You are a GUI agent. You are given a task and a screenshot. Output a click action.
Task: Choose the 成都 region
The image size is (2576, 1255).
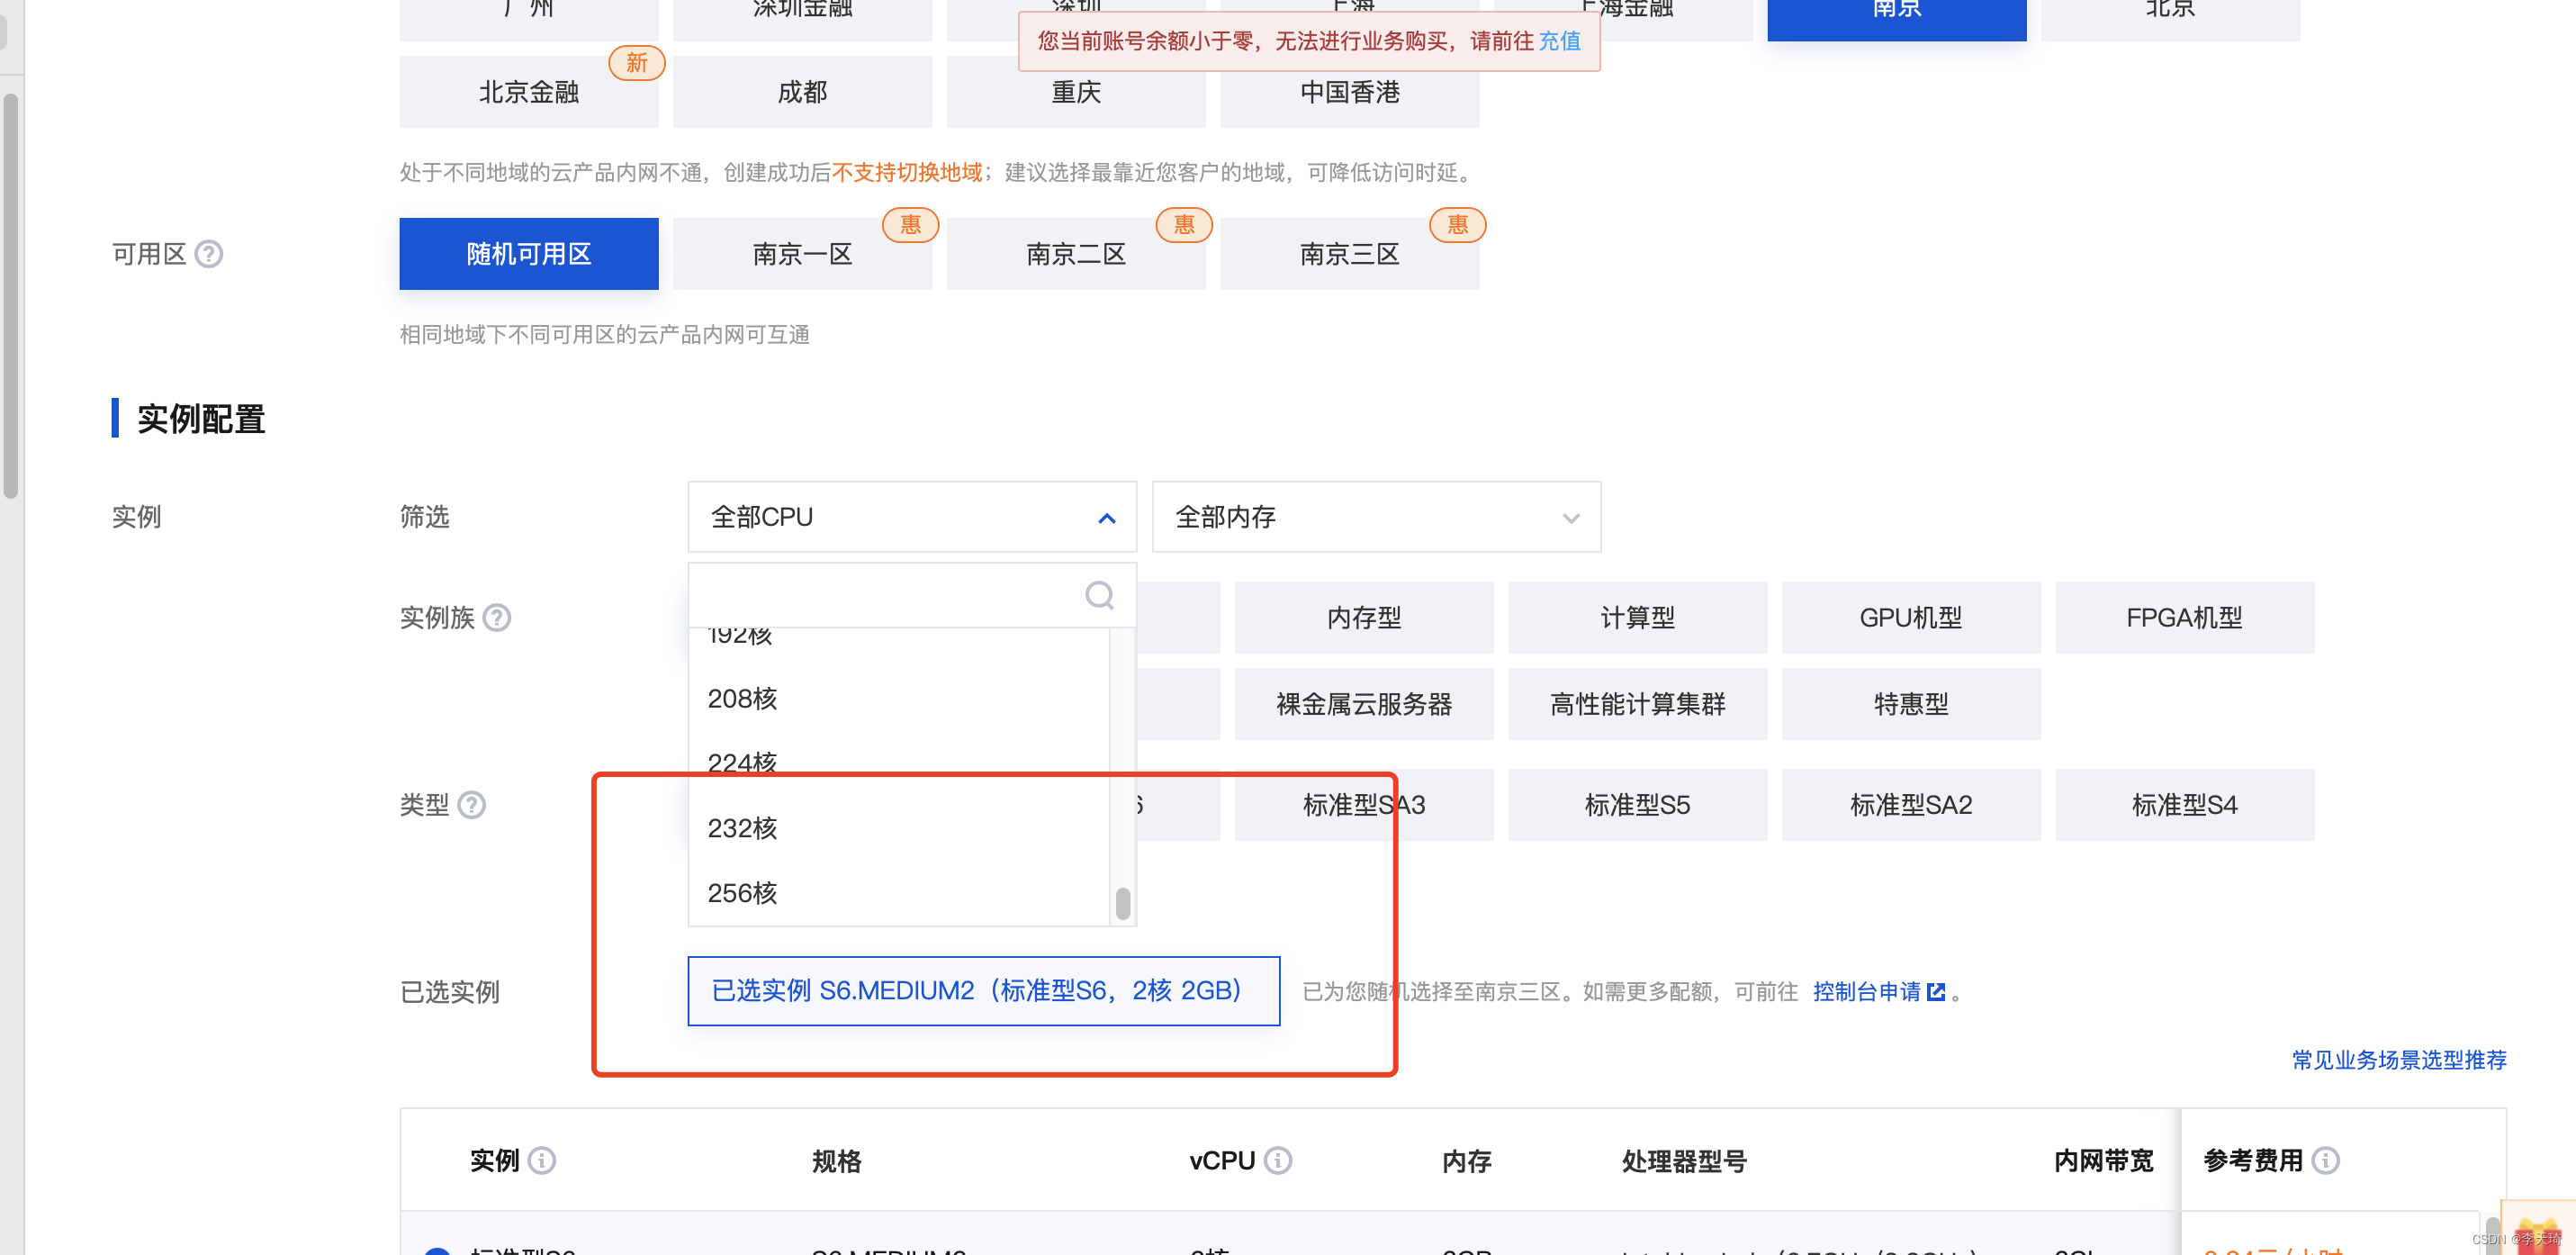(802, 92)
